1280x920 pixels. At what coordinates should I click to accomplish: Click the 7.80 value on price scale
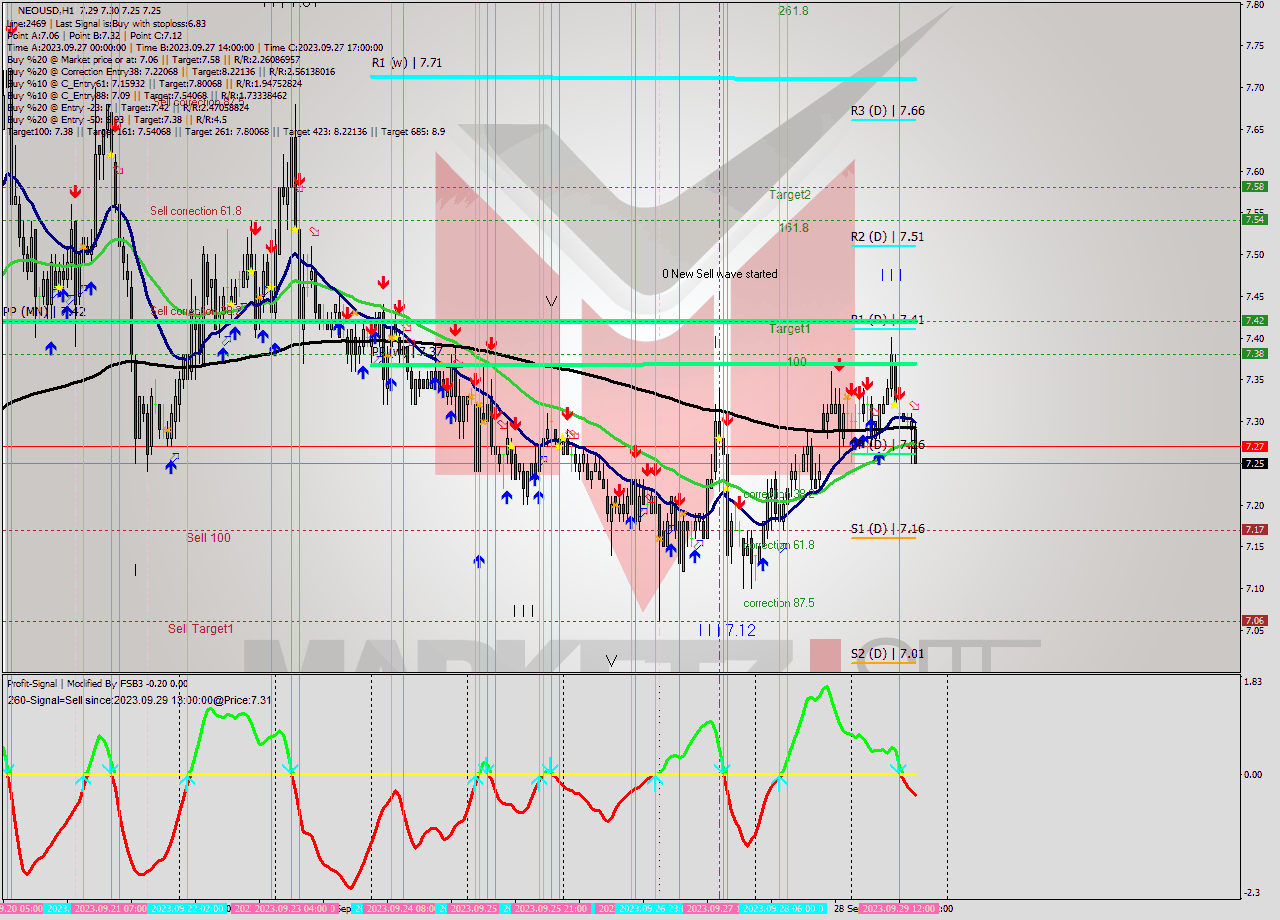click(1254, 4)
